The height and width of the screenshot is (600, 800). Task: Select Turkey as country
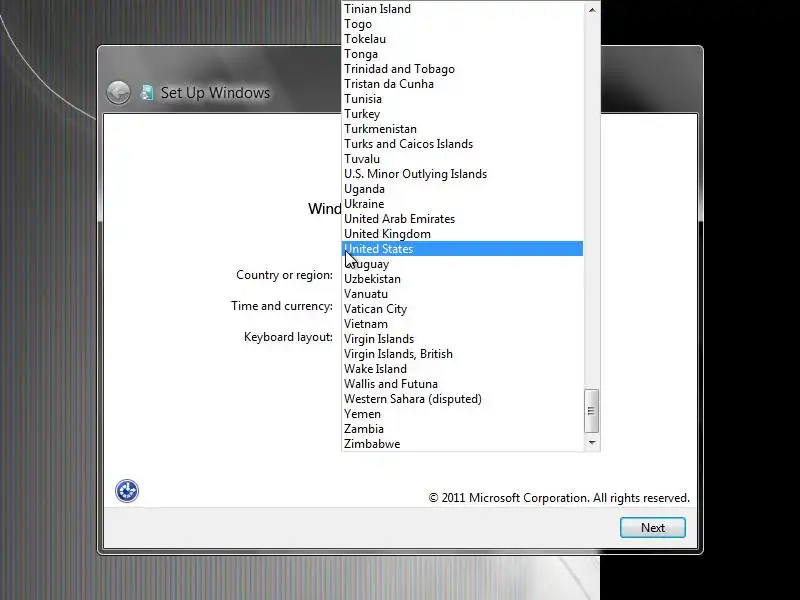[462, 114]
